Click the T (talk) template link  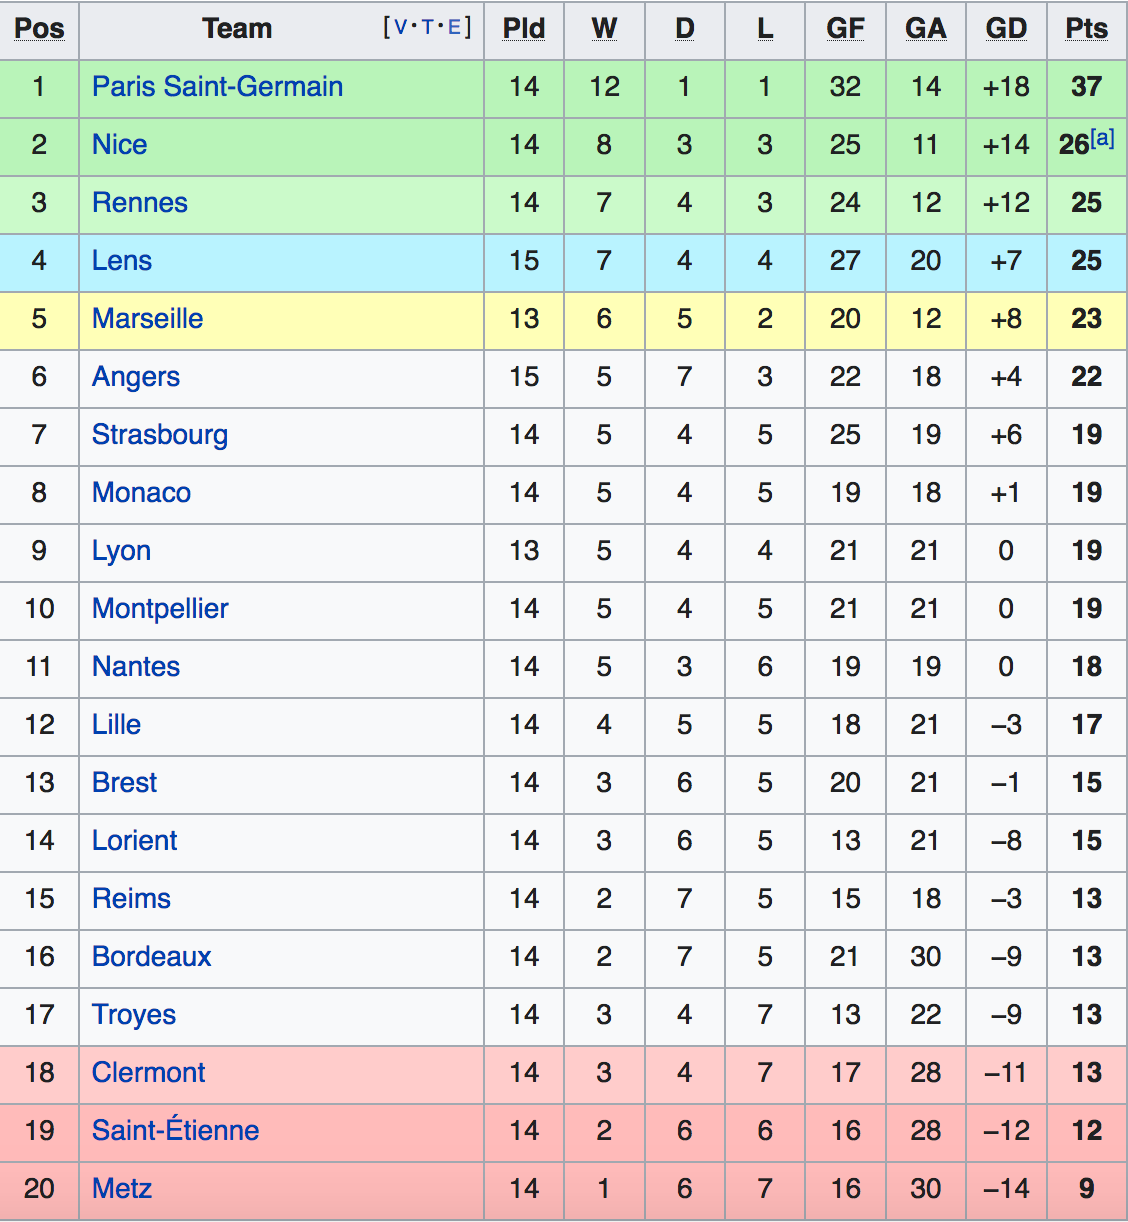point(428,27)
